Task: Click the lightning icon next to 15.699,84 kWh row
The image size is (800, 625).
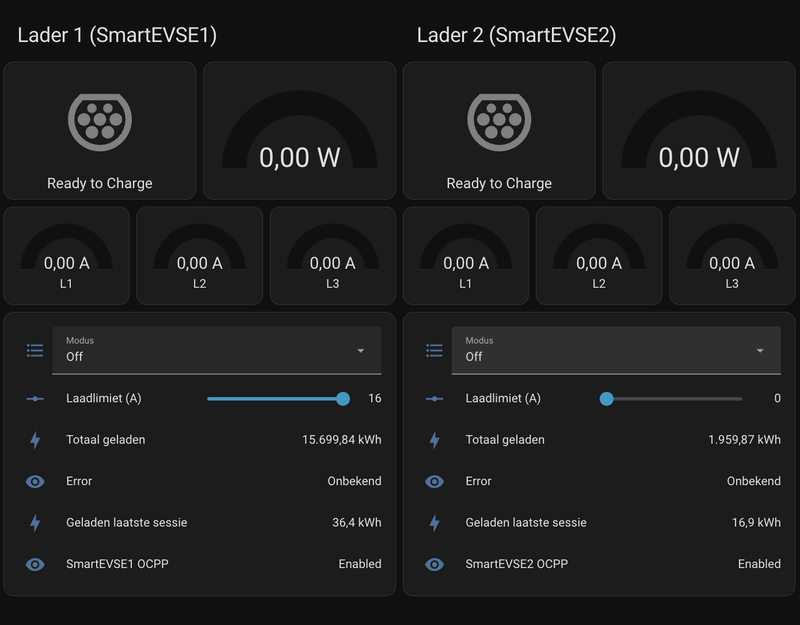Action: click(x=35, y=440)
